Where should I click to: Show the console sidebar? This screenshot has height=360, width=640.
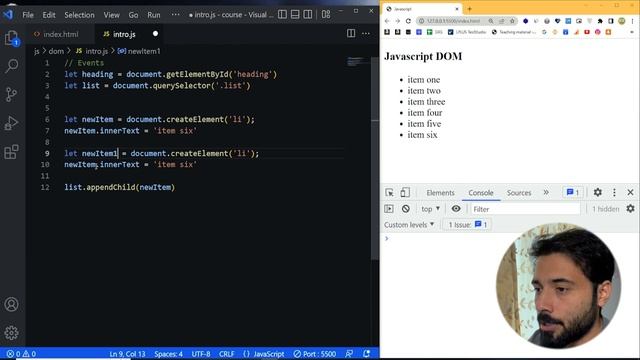(x=389, y=209)
